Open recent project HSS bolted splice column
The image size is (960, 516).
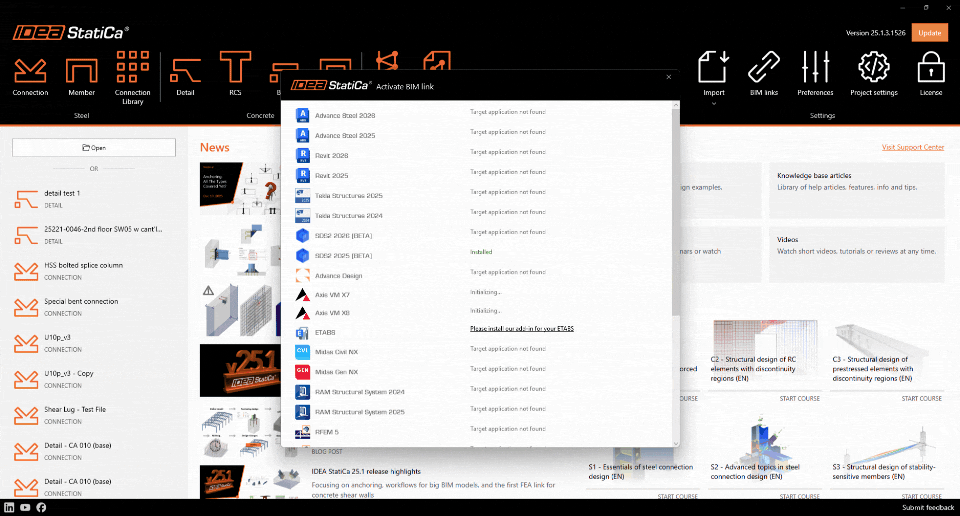coord(94,271)
